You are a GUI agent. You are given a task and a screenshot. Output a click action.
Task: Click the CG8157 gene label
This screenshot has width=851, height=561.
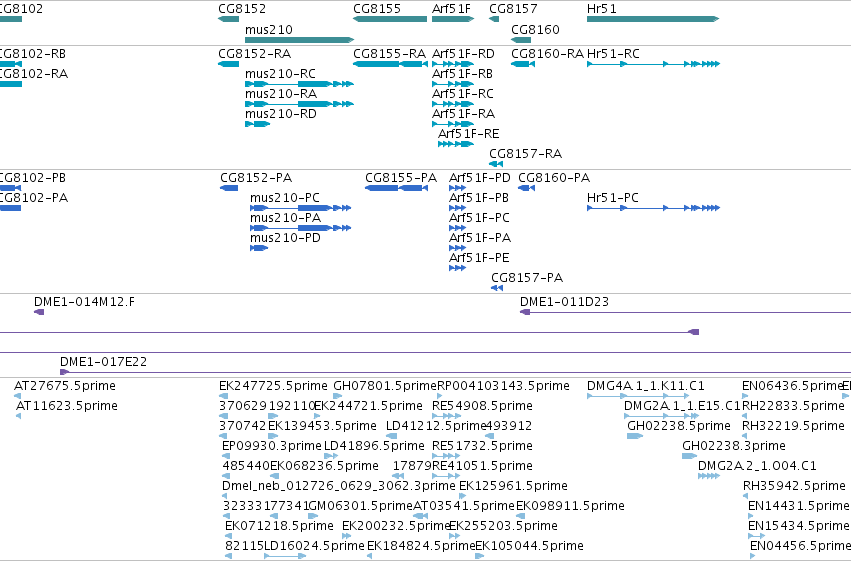coord(513,9)
